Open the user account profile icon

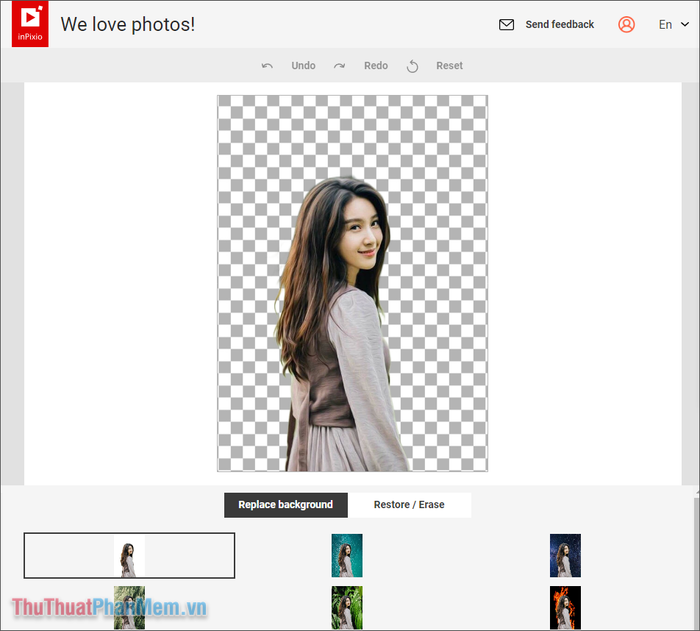click(626, 25)
